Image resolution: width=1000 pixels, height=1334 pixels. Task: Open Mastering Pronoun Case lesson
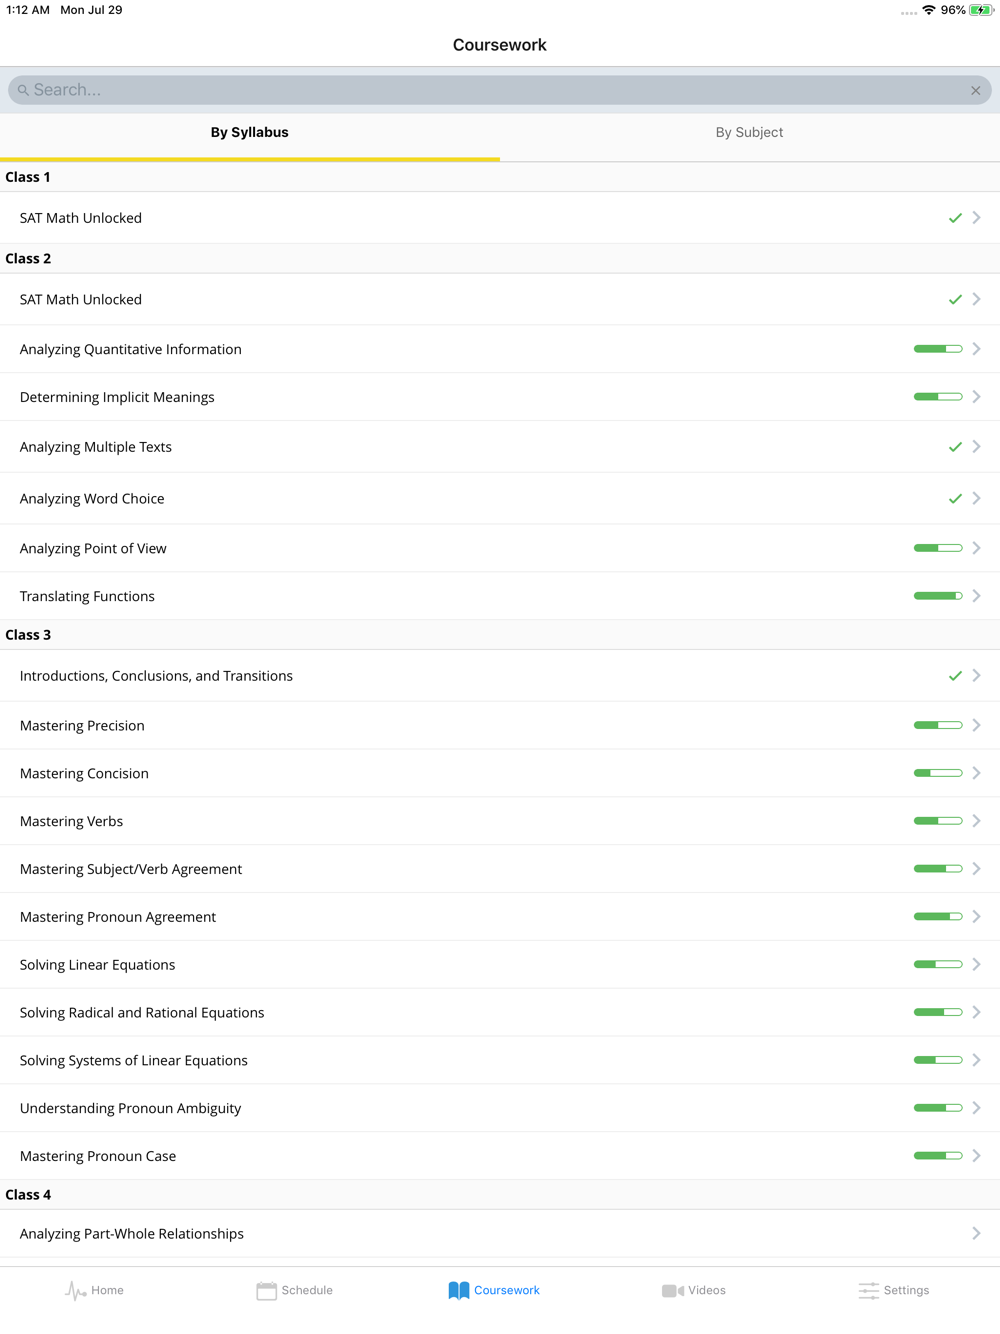click(98, 1156)
